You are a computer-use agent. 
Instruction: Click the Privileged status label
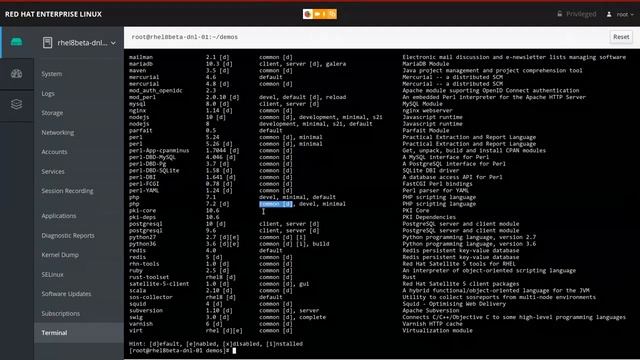point(581,14)
